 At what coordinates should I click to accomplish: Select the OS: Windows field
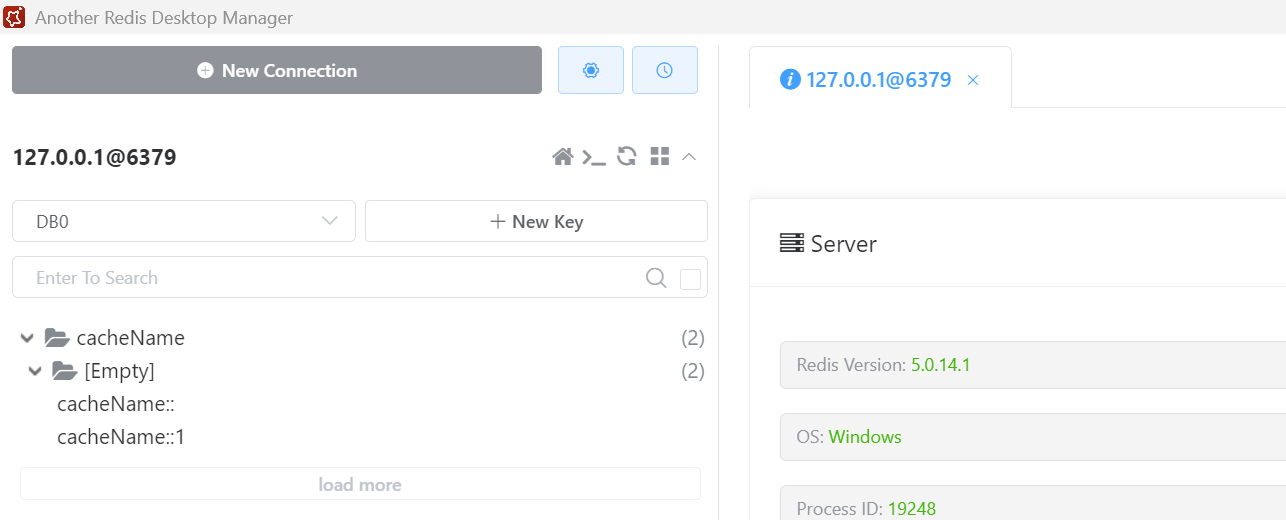[x=1032, y=437]
